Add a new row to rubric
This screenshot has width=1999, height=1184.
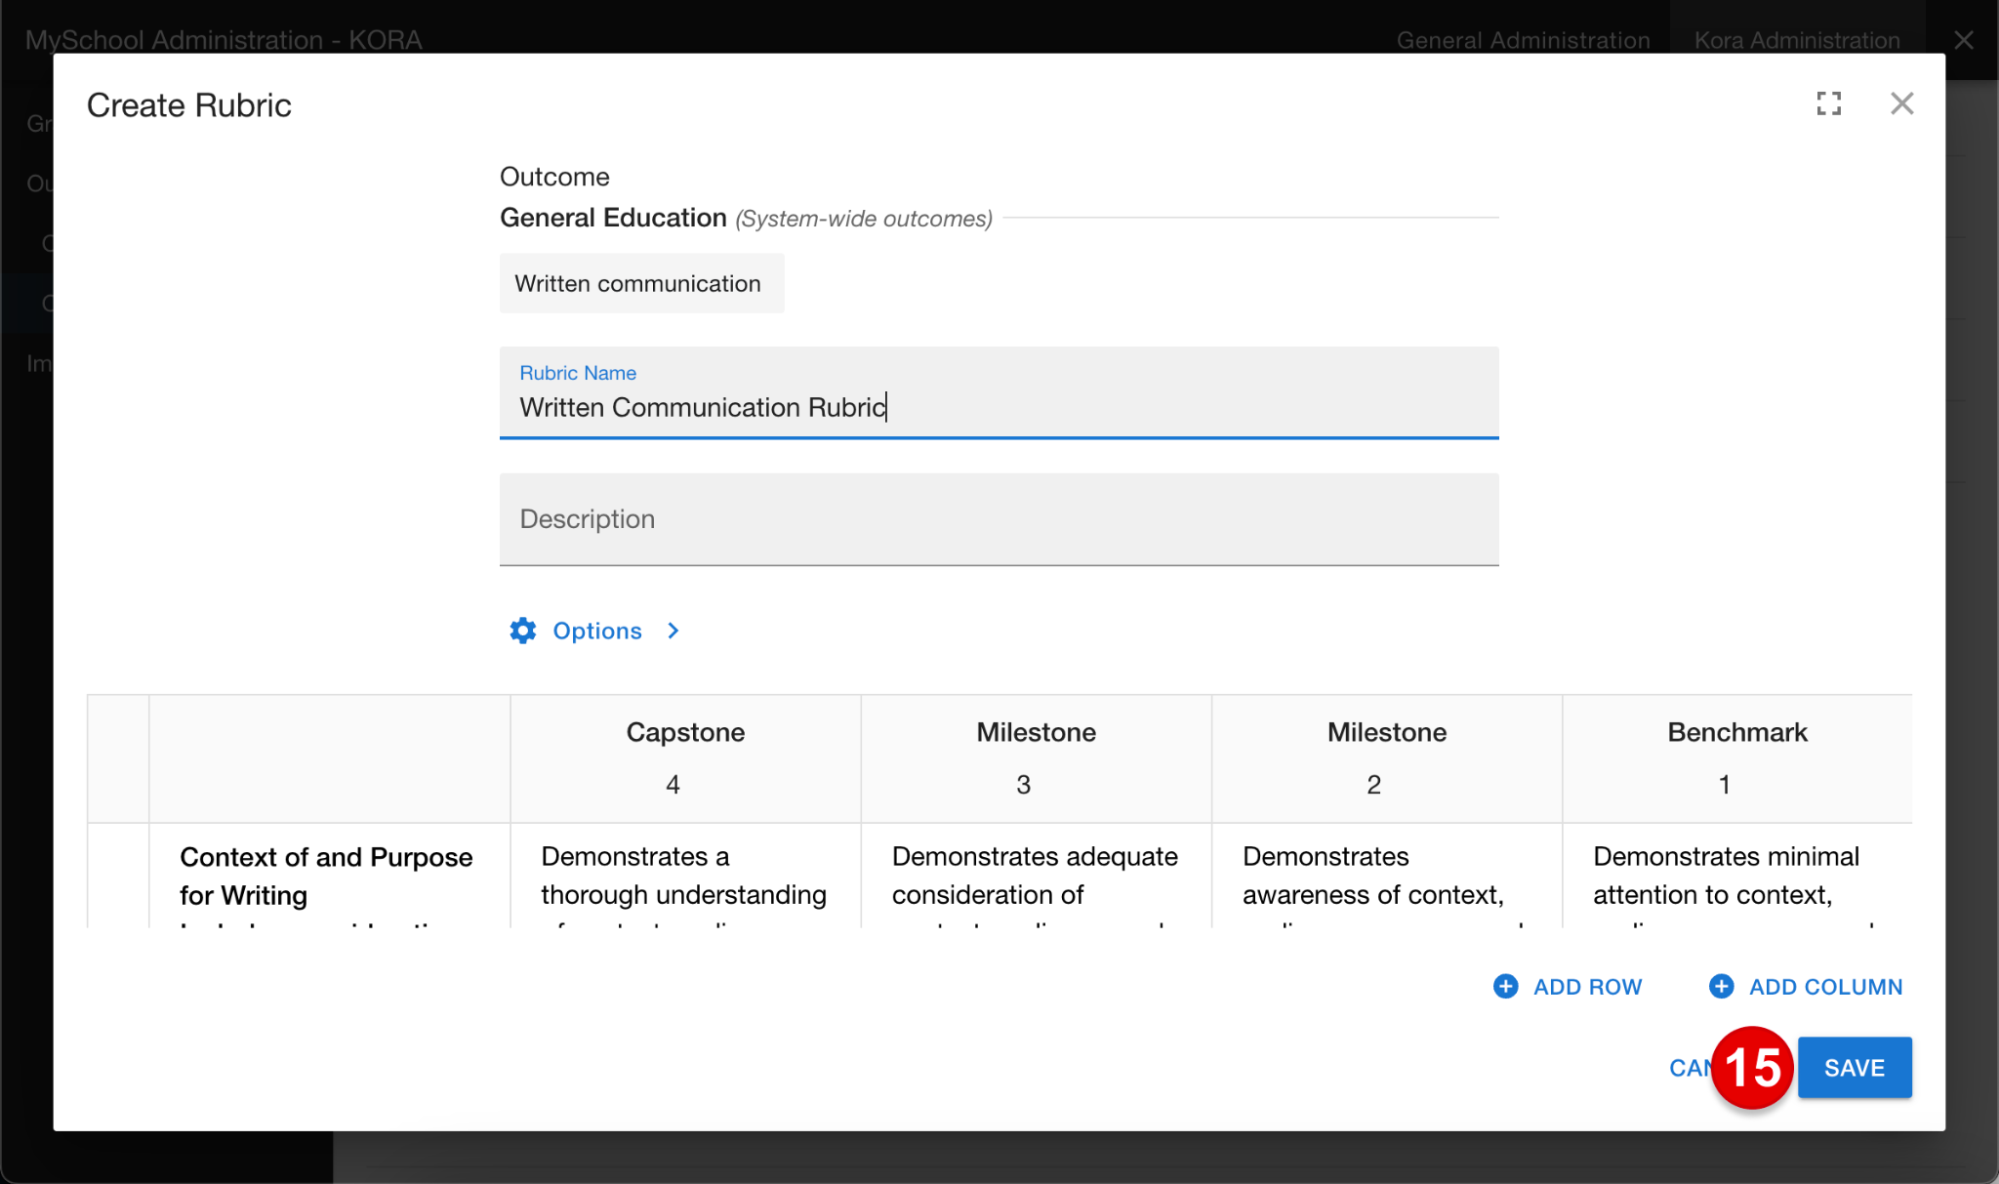[1567, 987]
